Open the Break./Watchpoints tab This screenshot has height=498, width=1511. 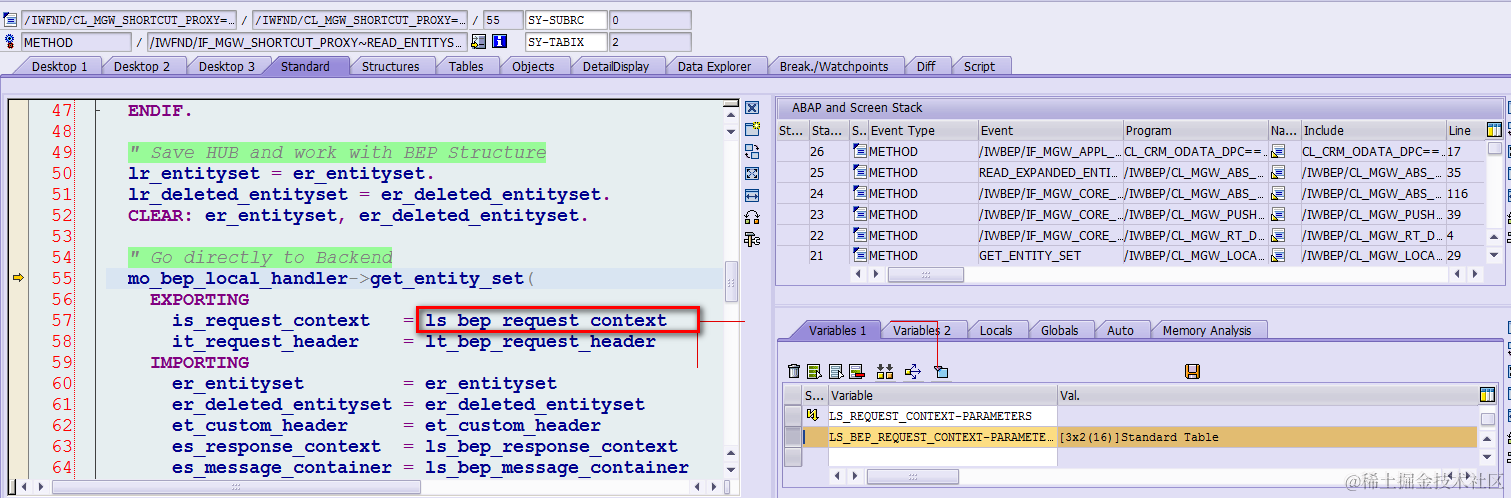point(834,66)
